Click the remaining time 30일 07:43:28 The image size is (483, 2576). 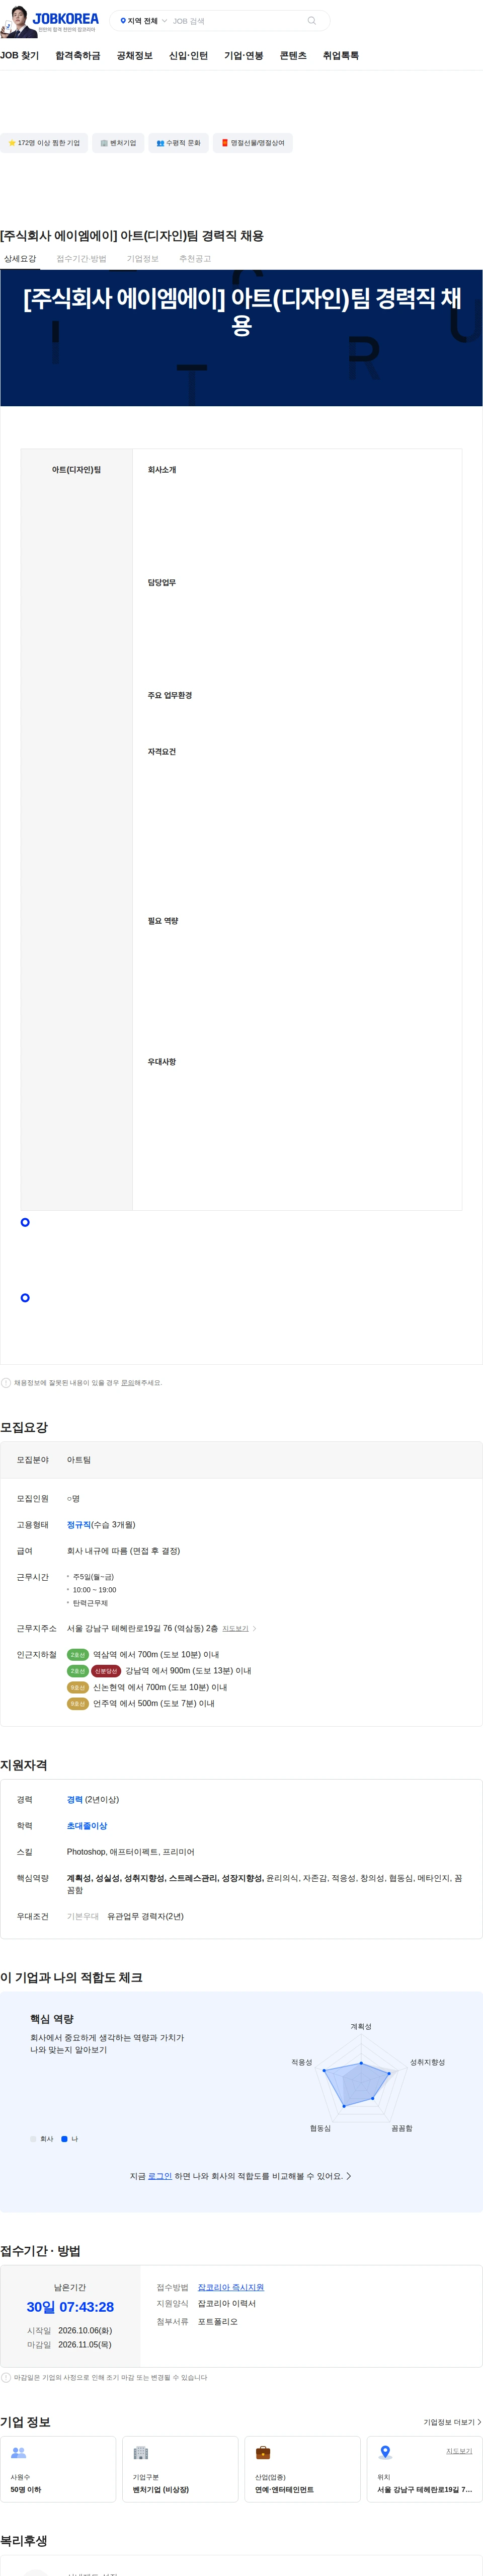coord(70,2307)
